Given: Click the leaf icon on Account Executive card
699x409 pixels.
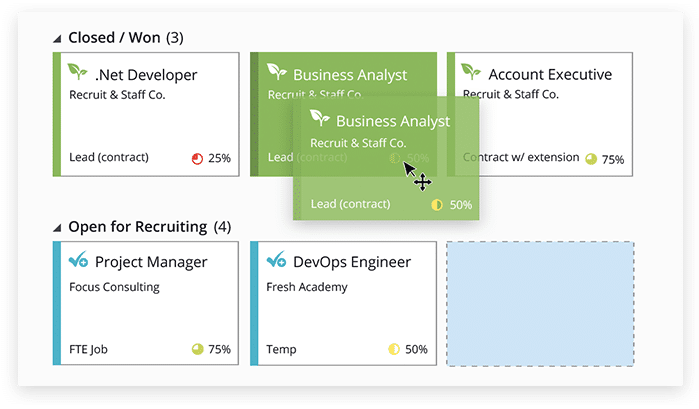Looking at the screenshot, I should click(x=471, y=73).
